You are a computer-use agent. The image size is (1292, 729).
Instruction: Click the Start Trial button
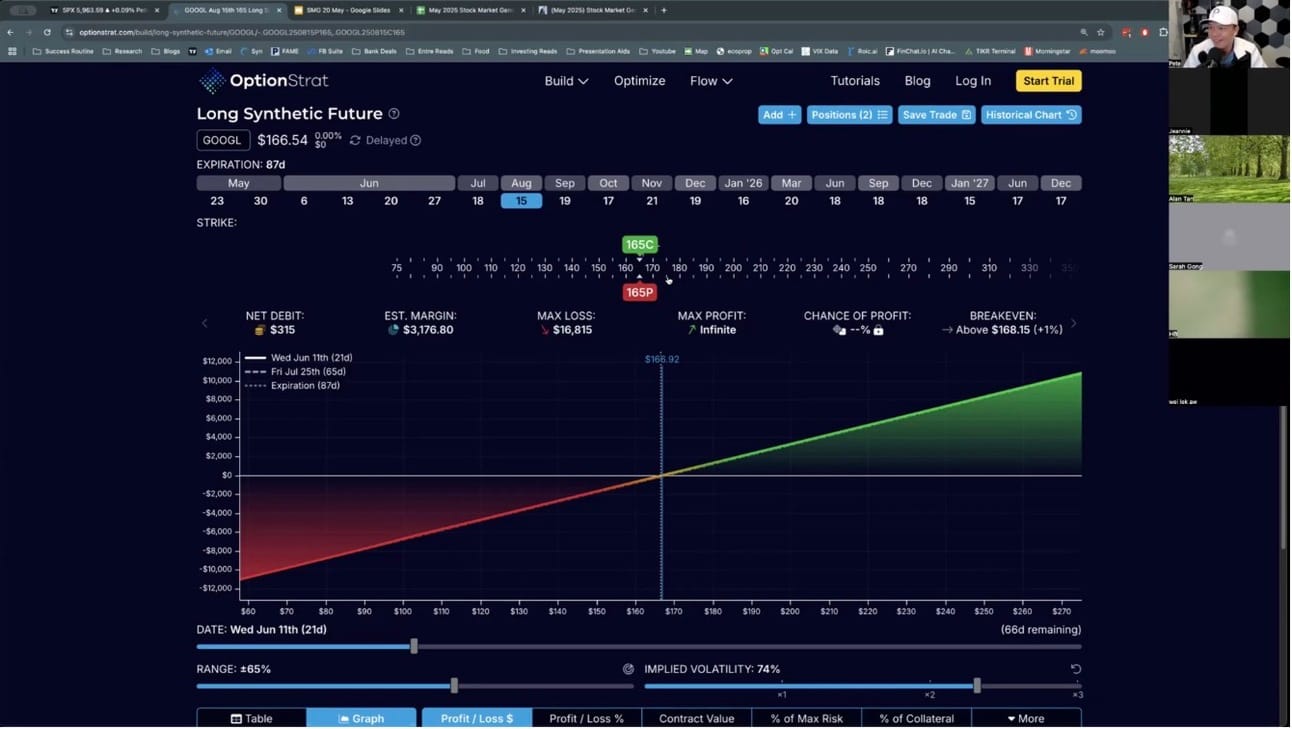pyautogui.click(x=1048, y=81)
